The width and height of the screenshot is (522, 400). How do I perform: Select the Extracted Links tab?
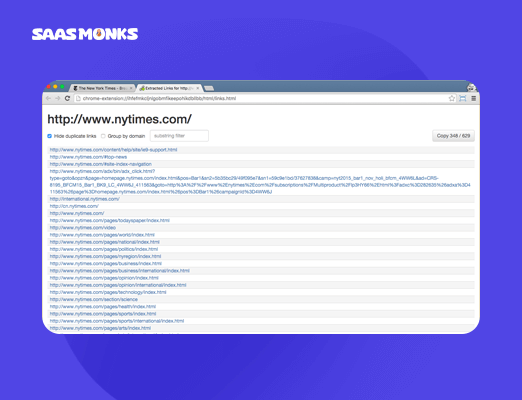coord(169,88)
